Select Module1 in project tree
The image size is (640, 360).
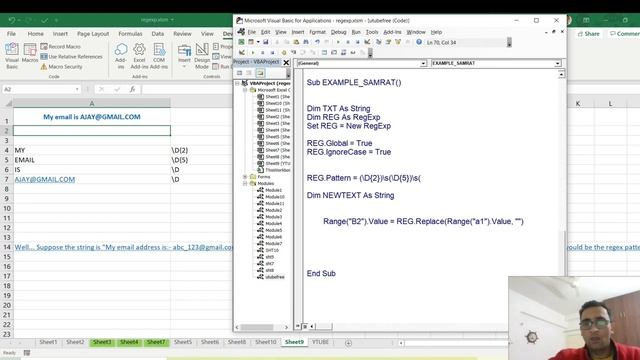click(x=273, y=190)
